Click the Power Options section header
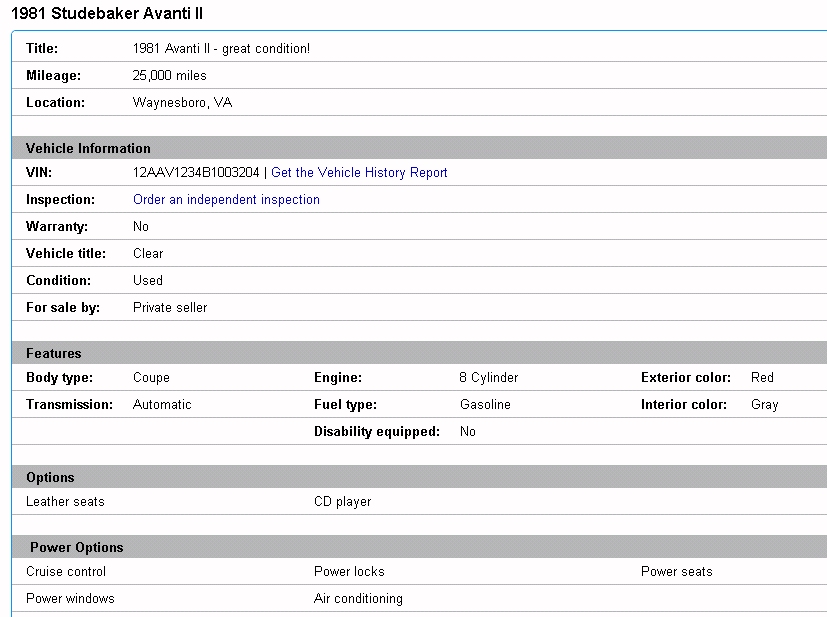Screen dimensions: 827x617 [x=77, y=547]
